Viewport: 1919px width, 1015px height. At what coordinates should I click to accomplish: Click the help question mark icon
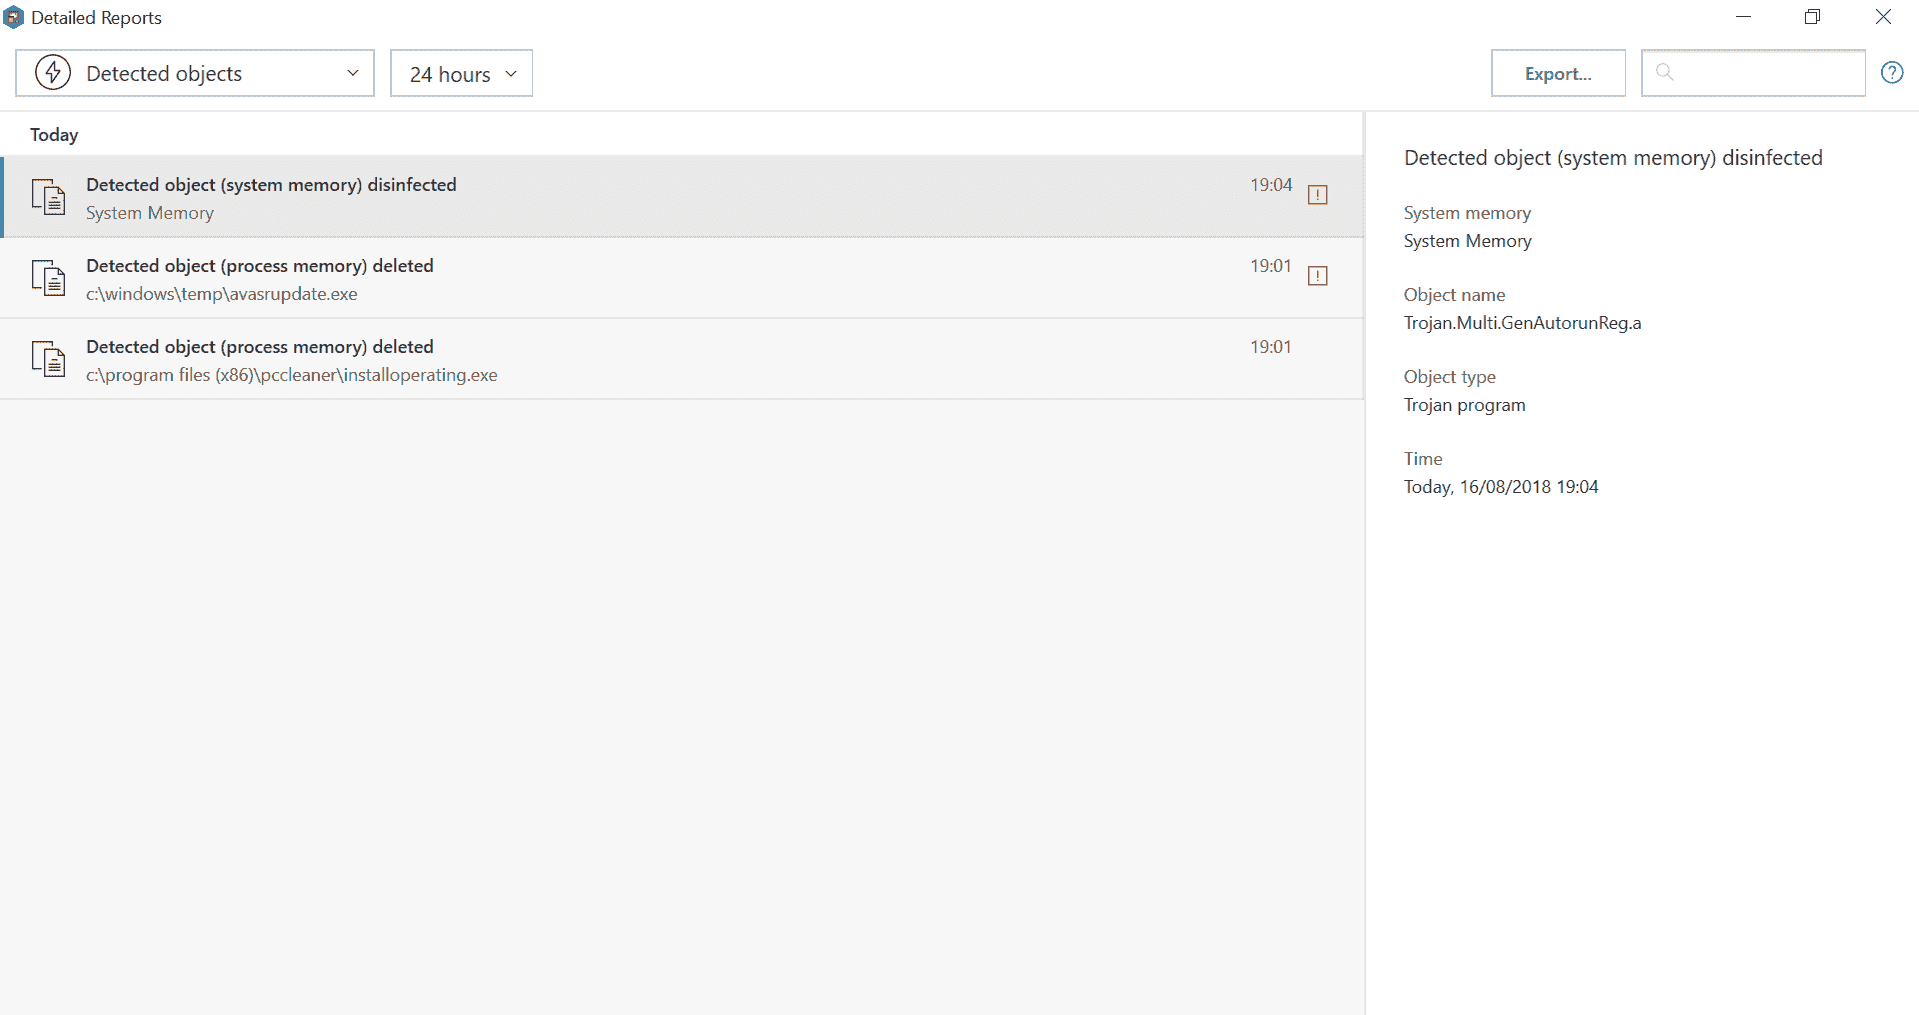pos(1892,73)
